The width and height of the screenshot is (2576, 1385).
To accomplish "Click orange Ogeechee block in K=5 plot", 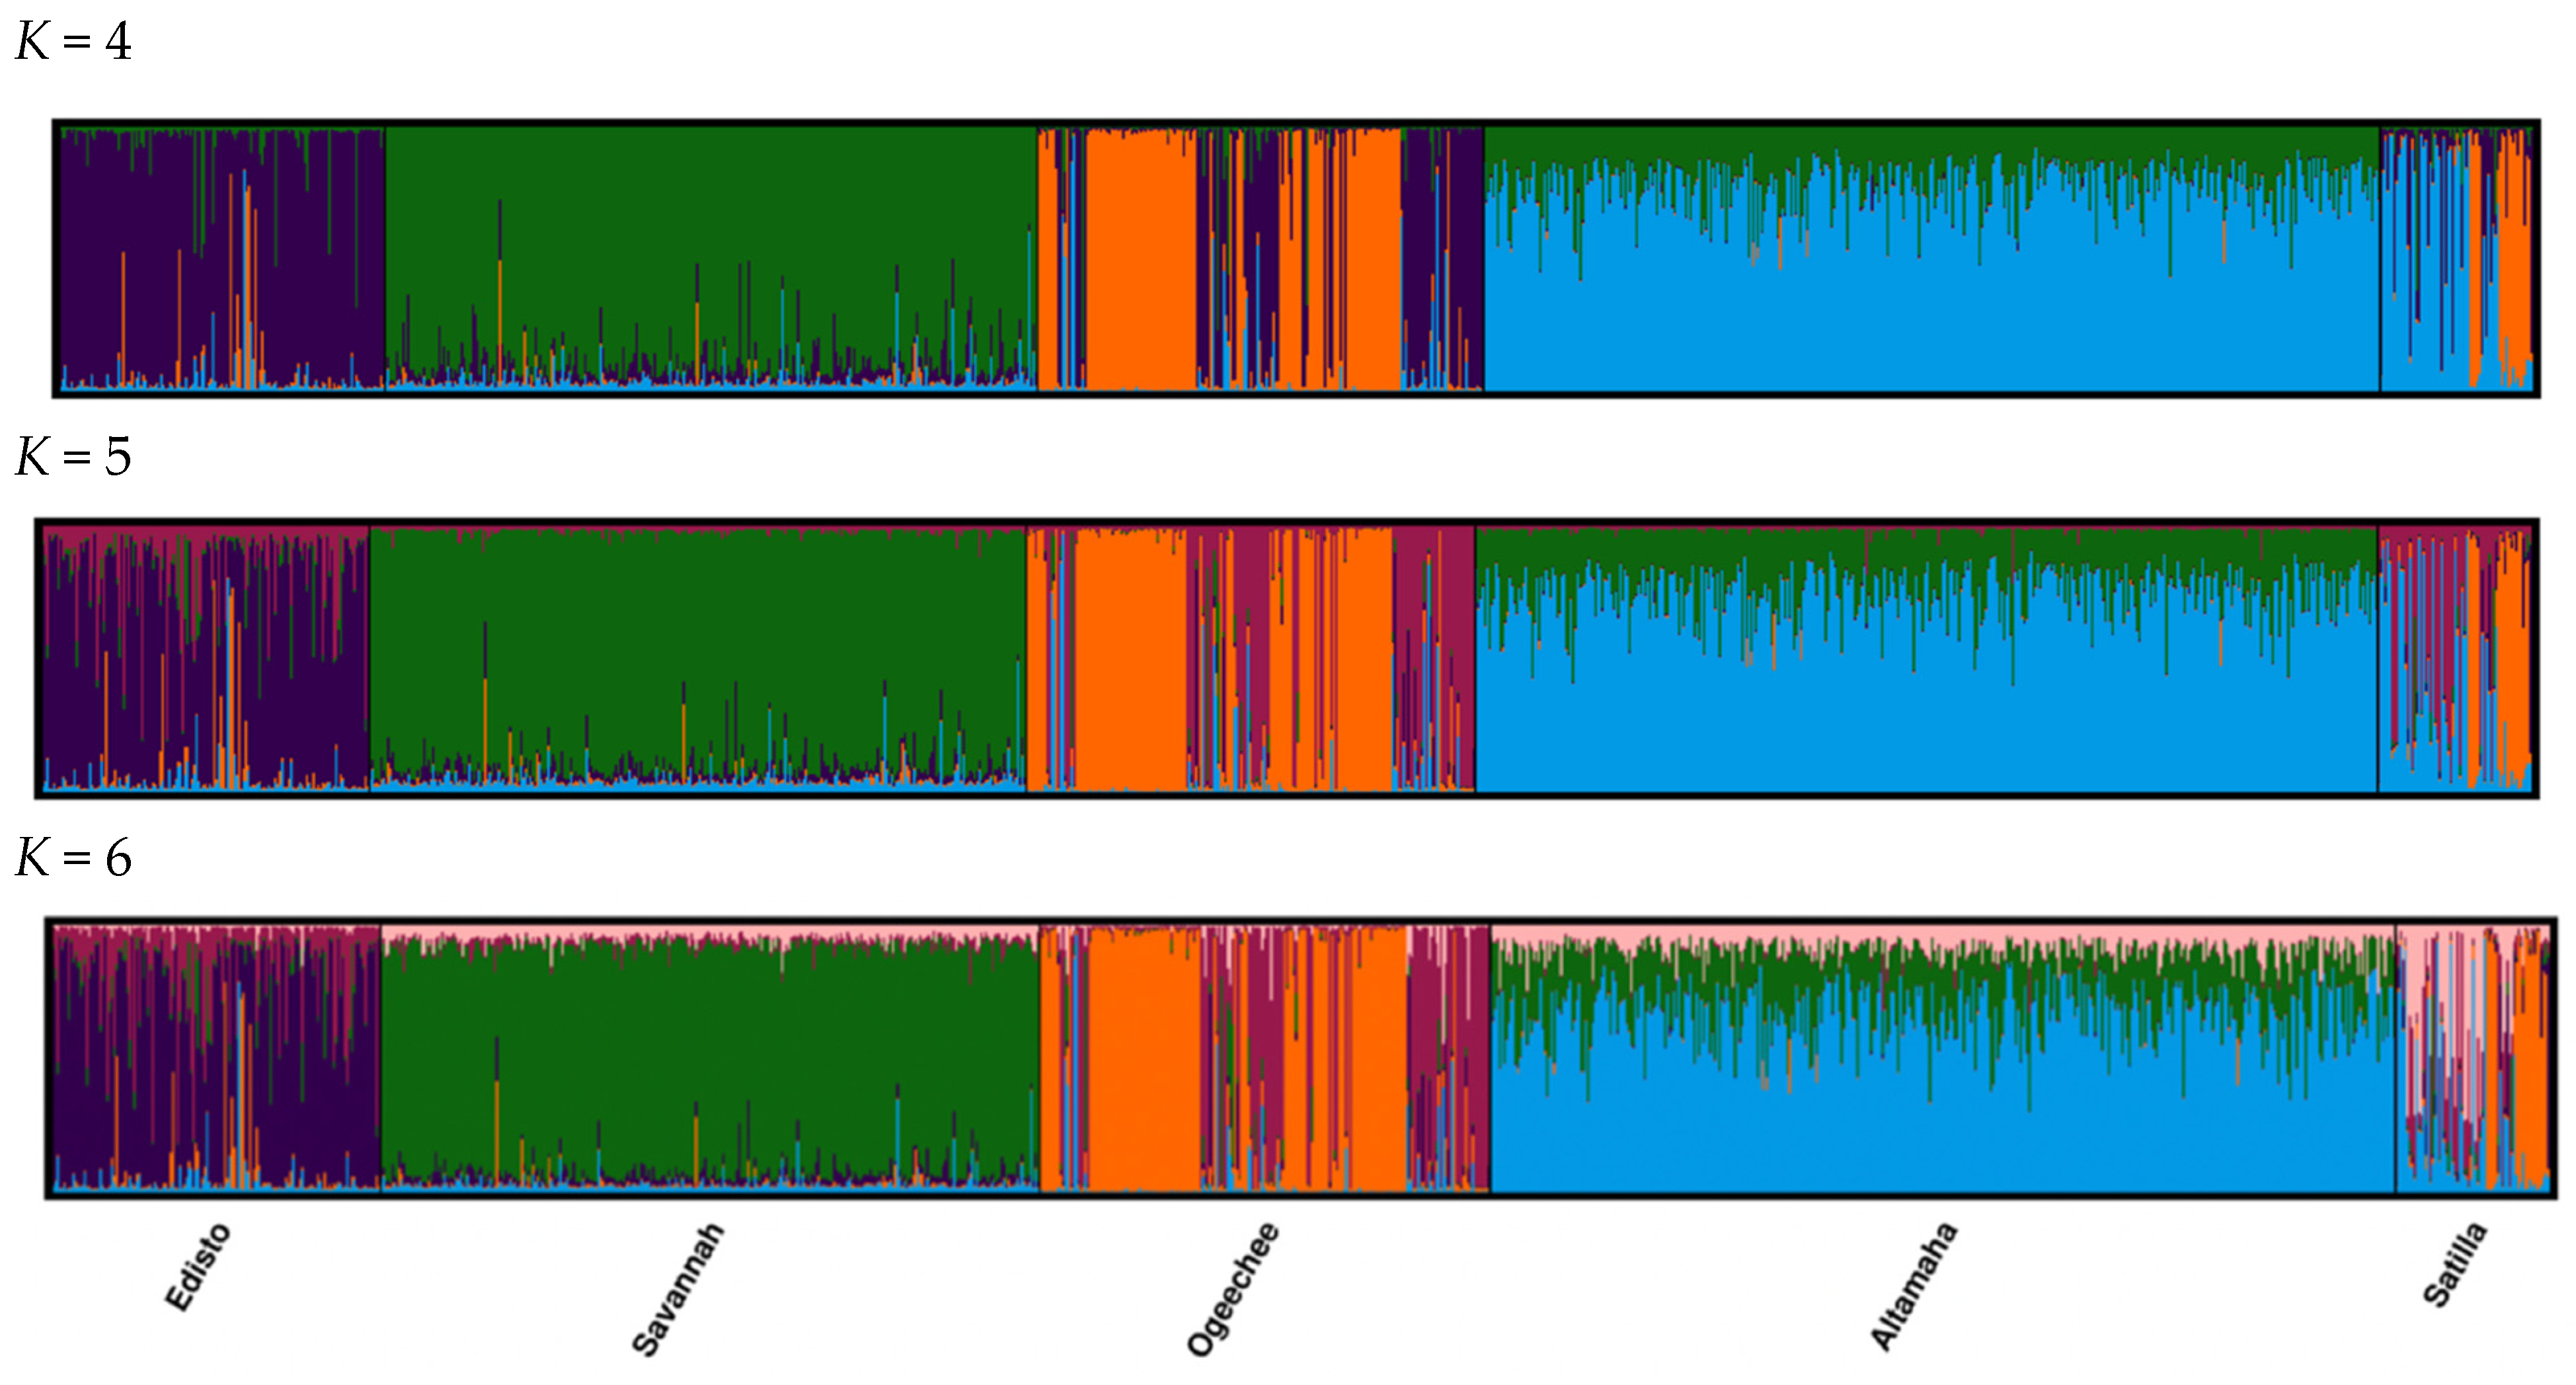I will (1130, 660).
